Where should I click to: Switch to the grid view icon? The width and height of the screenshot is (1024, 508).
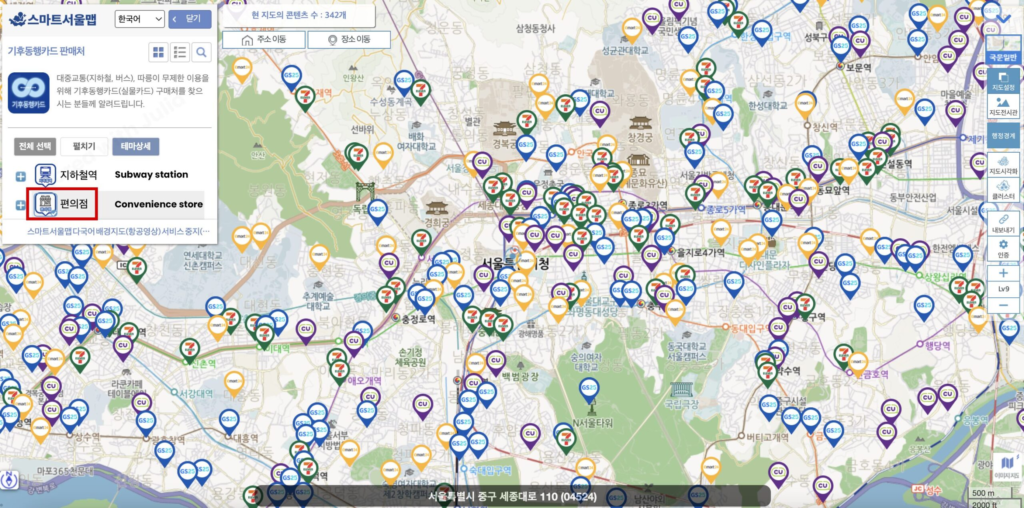158,52
